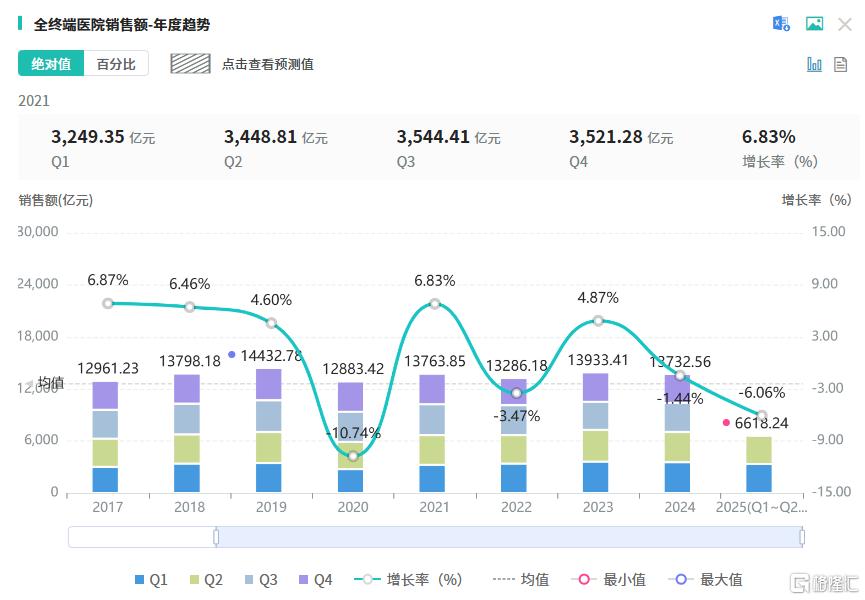865x600 pixels.
Task: Close the sales trend panel
Action: (x=845, y=24)
